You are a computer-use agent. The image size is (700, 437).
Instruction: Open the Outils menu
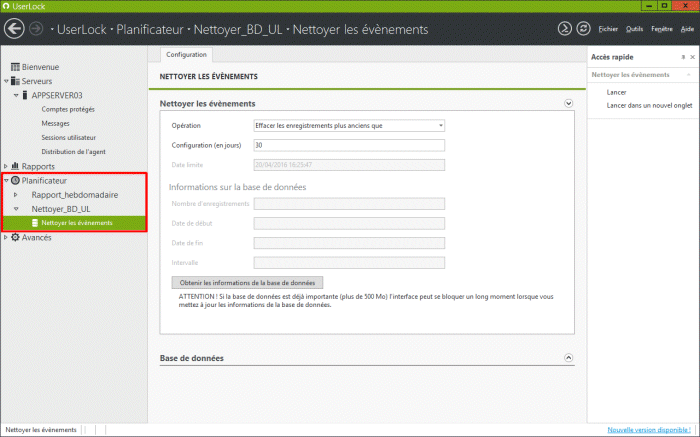point(634,29)
